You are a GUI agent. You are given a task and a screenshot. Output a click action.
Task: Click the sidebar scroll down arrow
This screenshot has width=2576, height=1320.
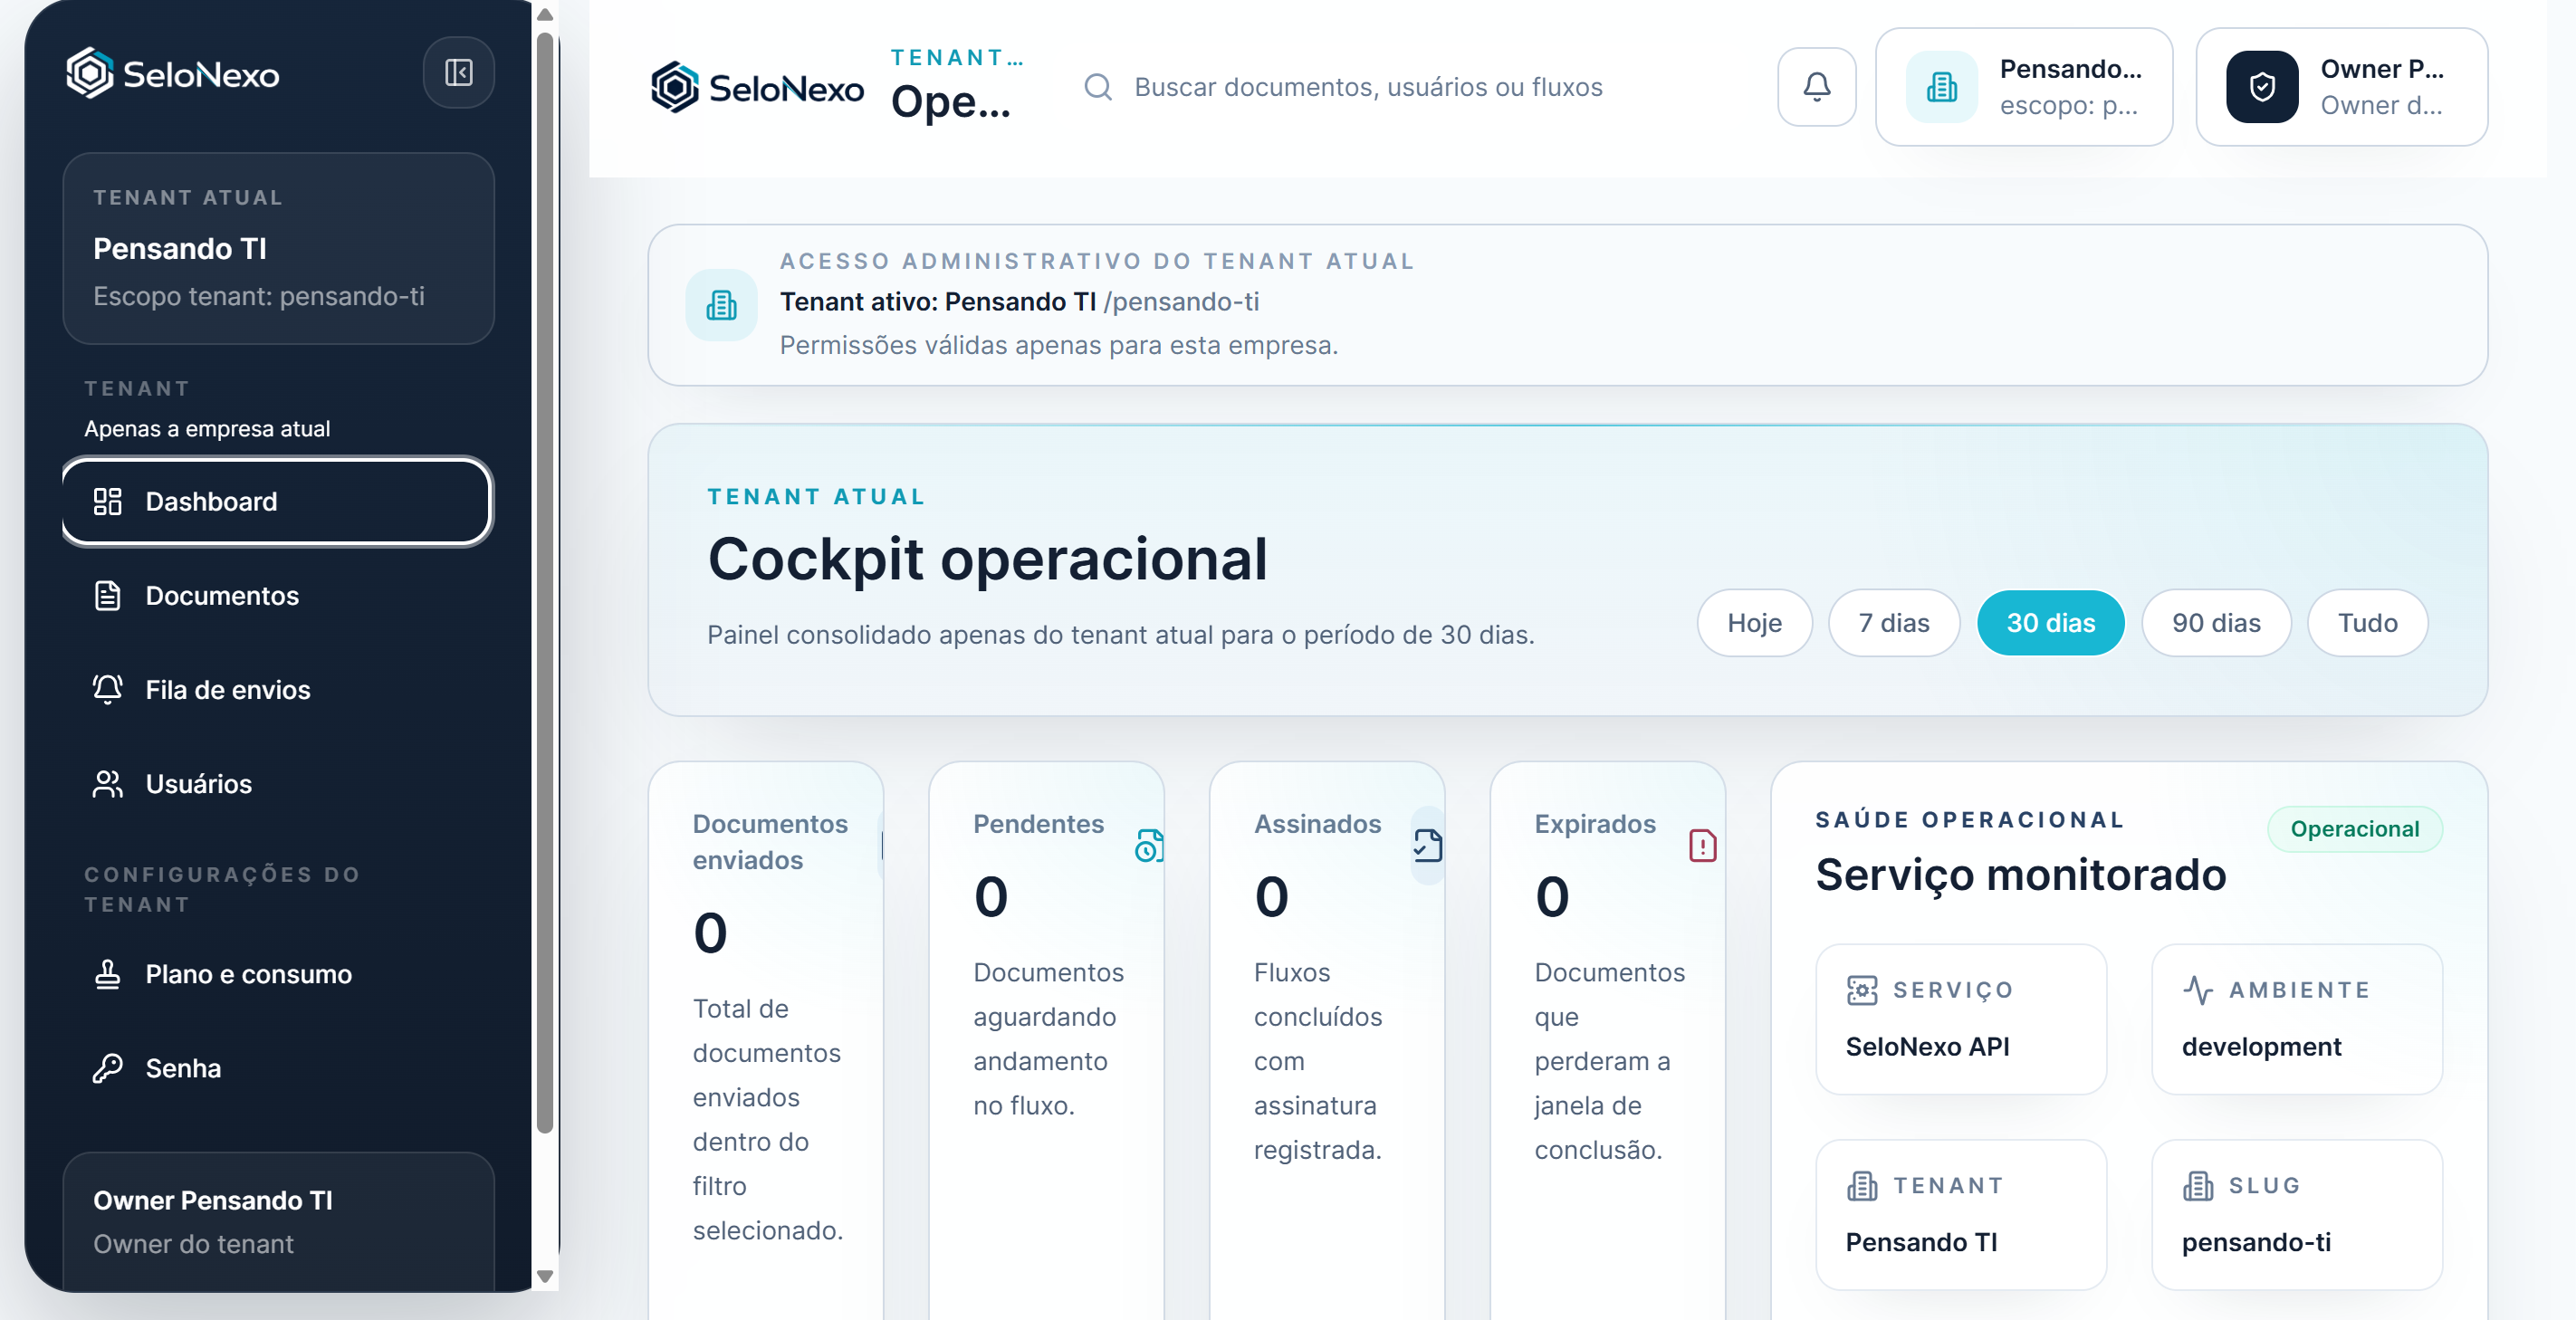click(545, 1276)
